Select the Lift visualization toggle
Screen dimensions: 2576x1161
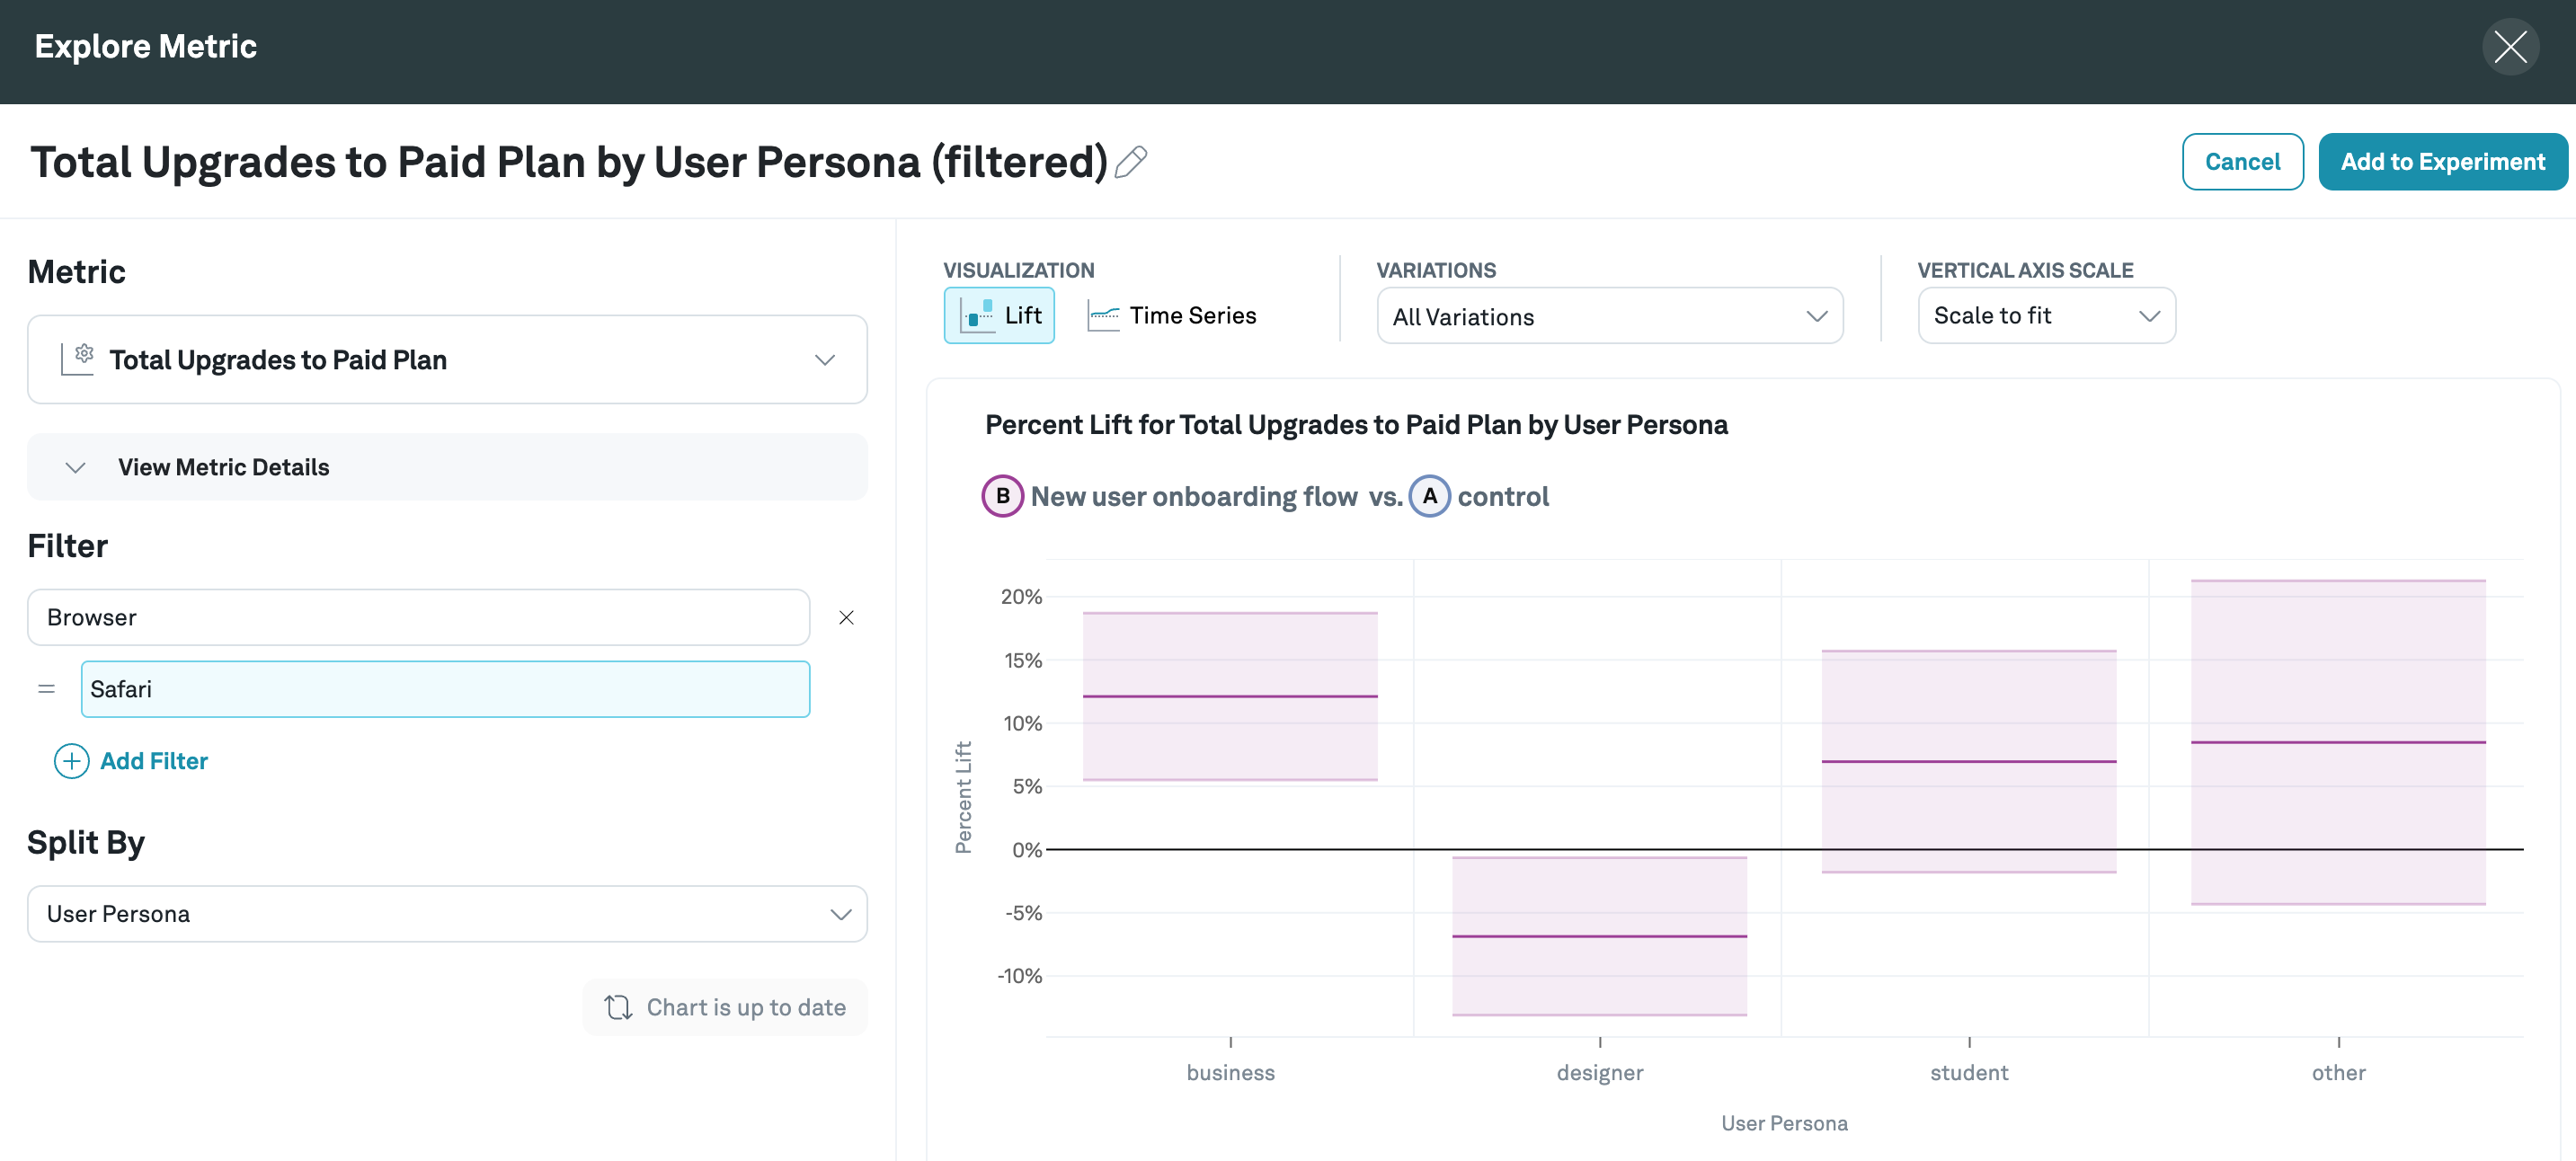(1002, 315)
